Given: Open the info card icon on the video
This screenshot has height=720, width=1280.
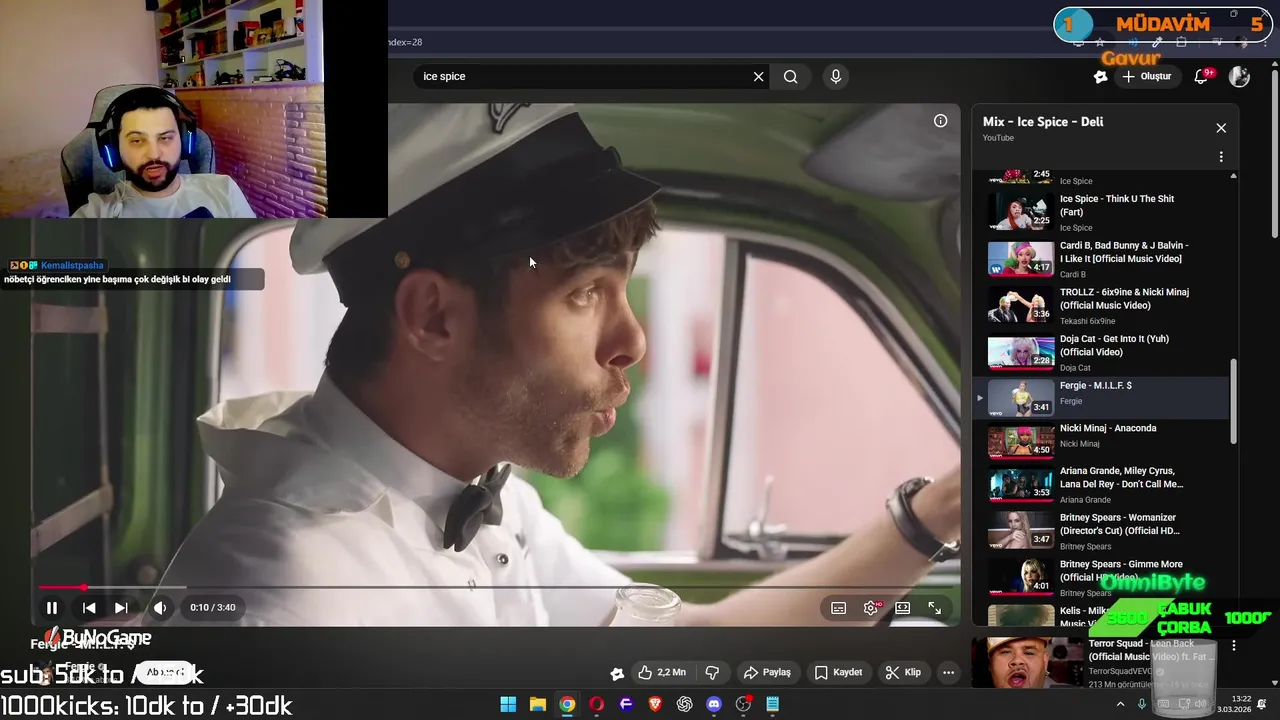Looking at the screenshot, I should 940,120.
